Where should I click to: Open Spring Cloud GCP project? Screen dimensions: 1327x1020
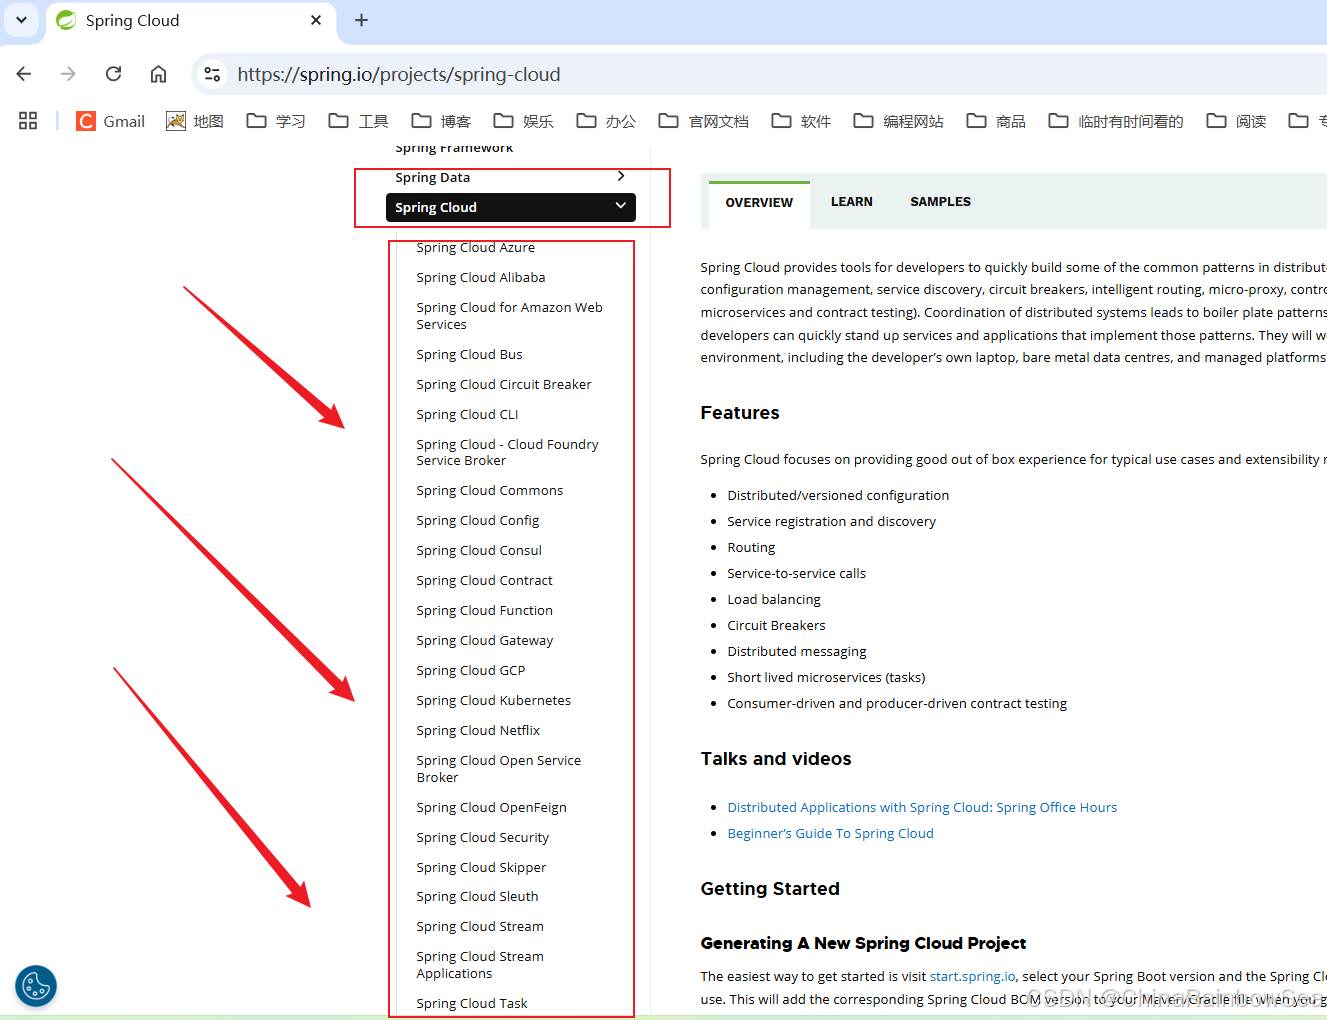471,670
